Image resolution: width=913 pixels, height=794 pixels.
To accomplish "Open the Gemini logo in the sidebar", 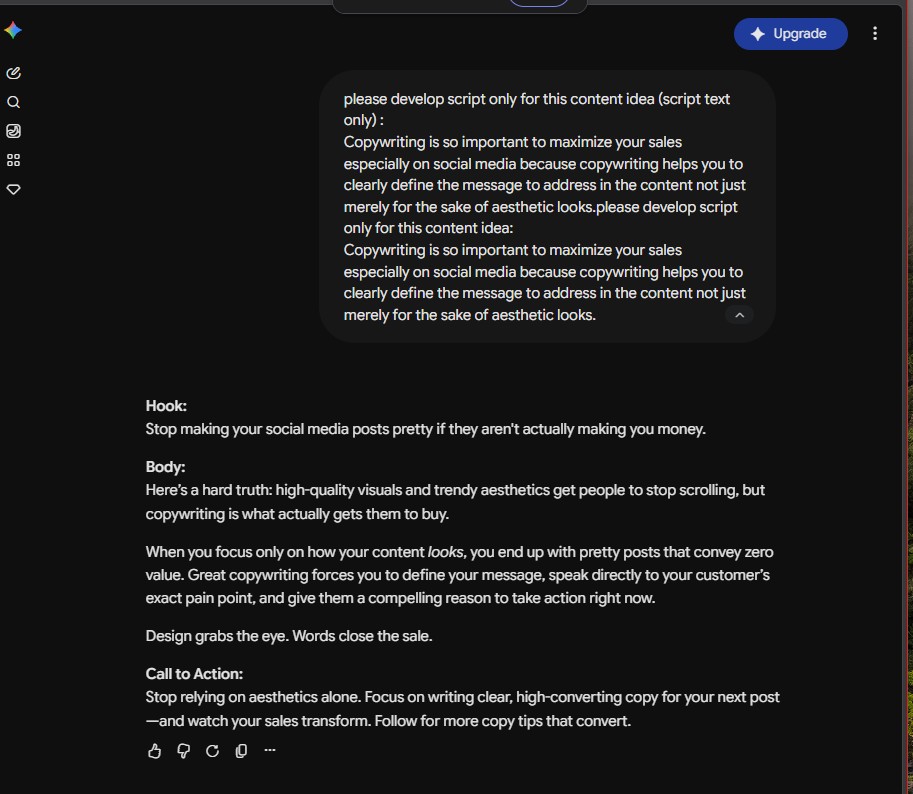I will (13, 30).
